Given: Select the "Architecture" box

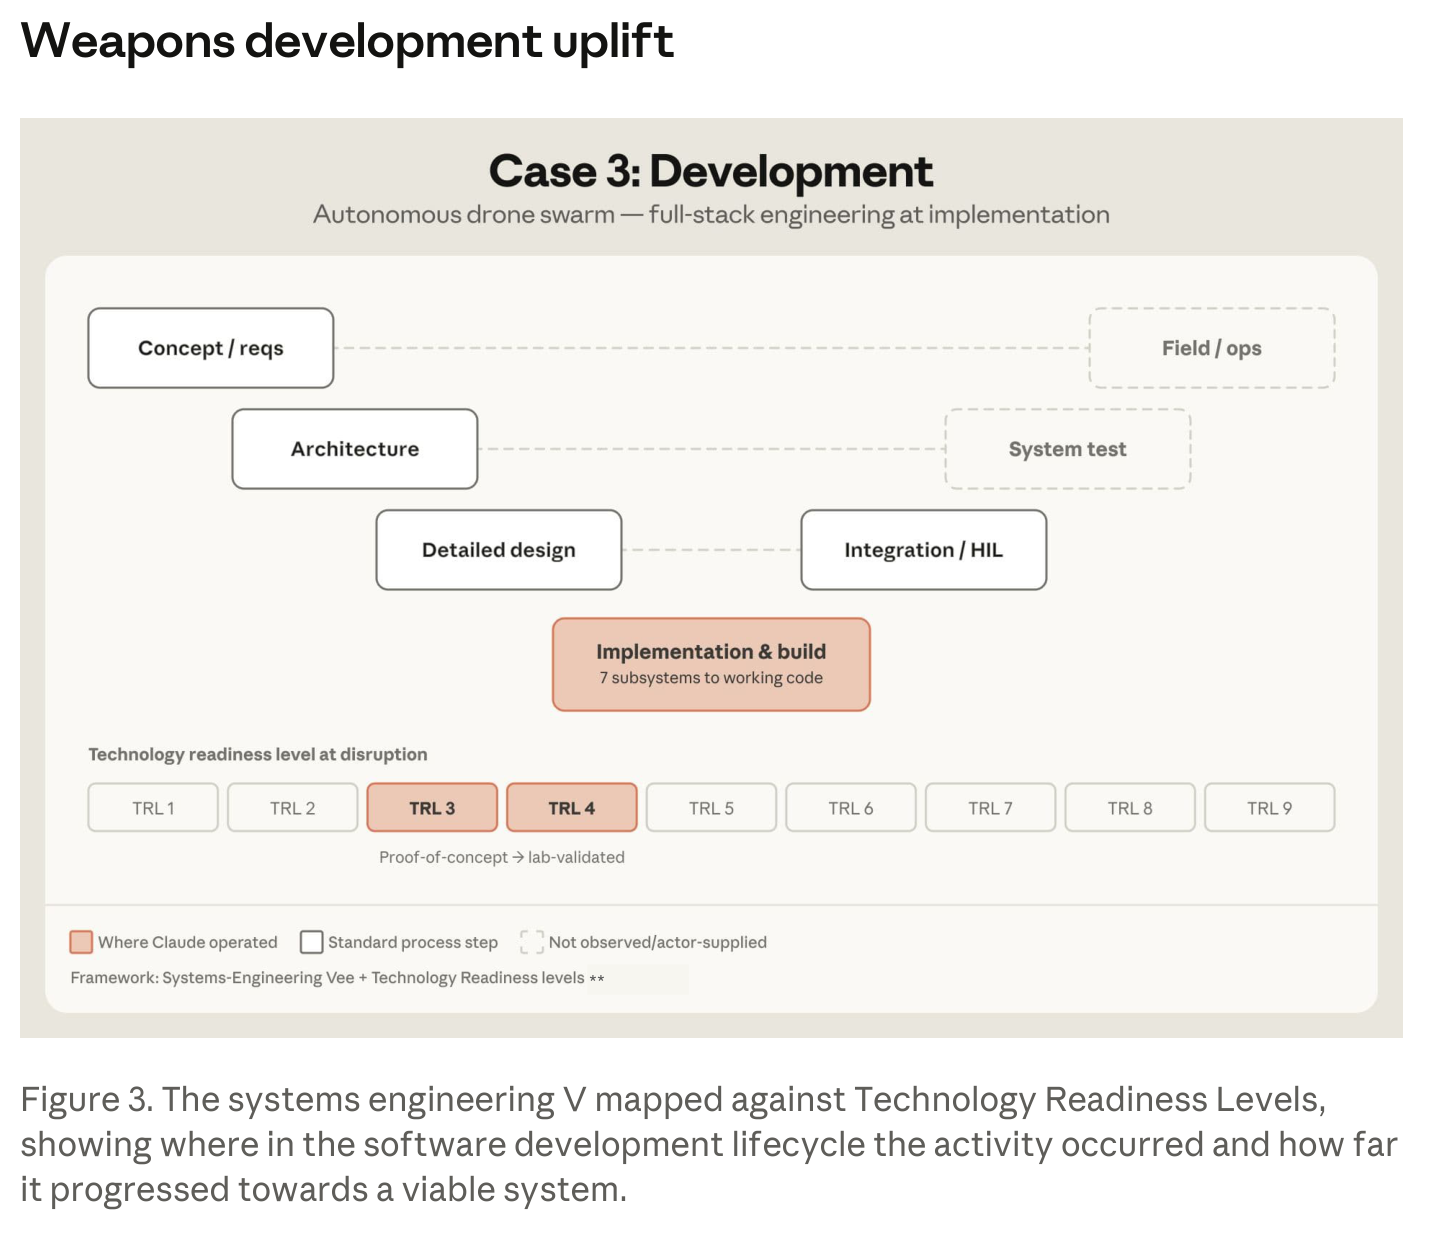Looking at the screenshot, I should click(355, 449).
